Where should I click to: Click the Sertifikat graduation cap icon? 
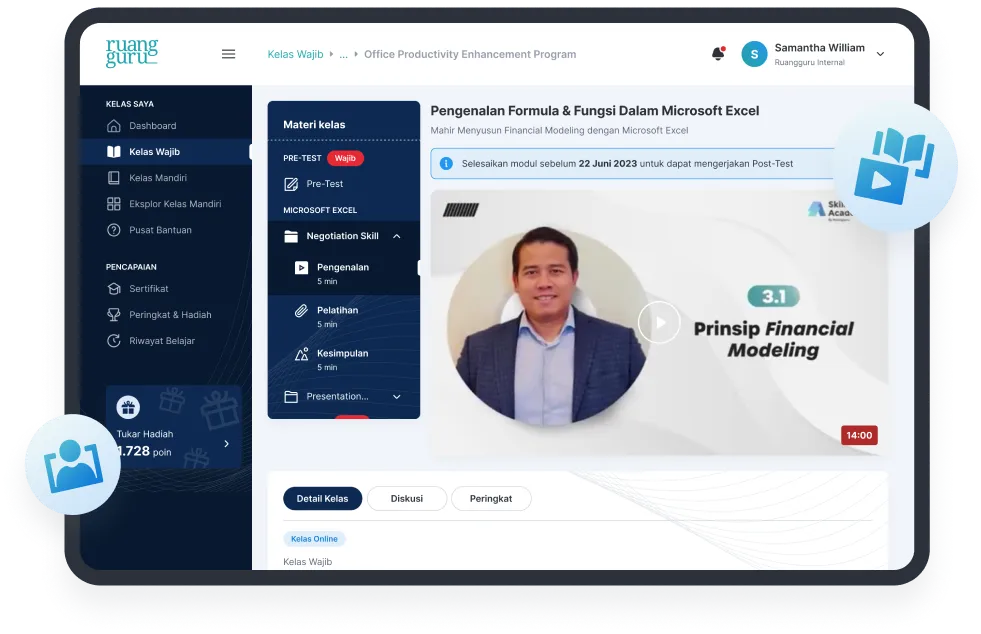pyautogui.click(x=113, y=289)
